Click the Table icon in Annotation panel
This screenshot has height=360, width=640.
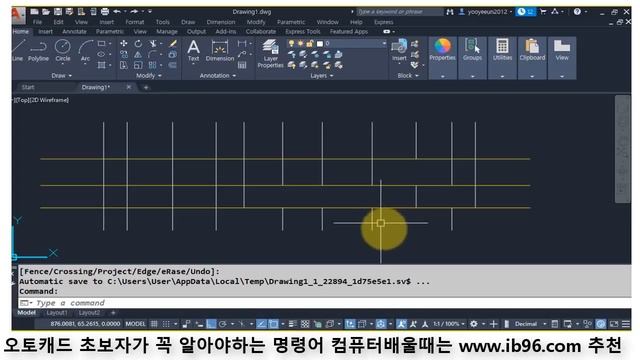pos(242,65)
